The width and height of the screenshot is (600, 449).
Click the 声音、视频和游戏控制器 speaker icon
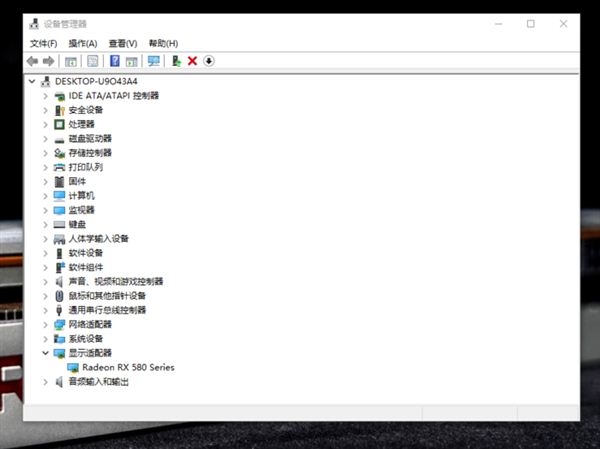point(59,282)
